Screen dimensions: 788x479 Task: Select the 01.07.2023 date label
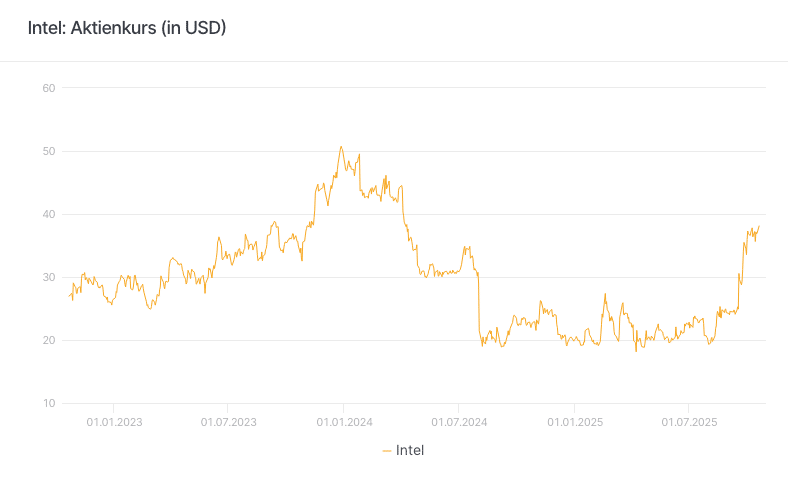pyautogui.click(x=228, y=422)
